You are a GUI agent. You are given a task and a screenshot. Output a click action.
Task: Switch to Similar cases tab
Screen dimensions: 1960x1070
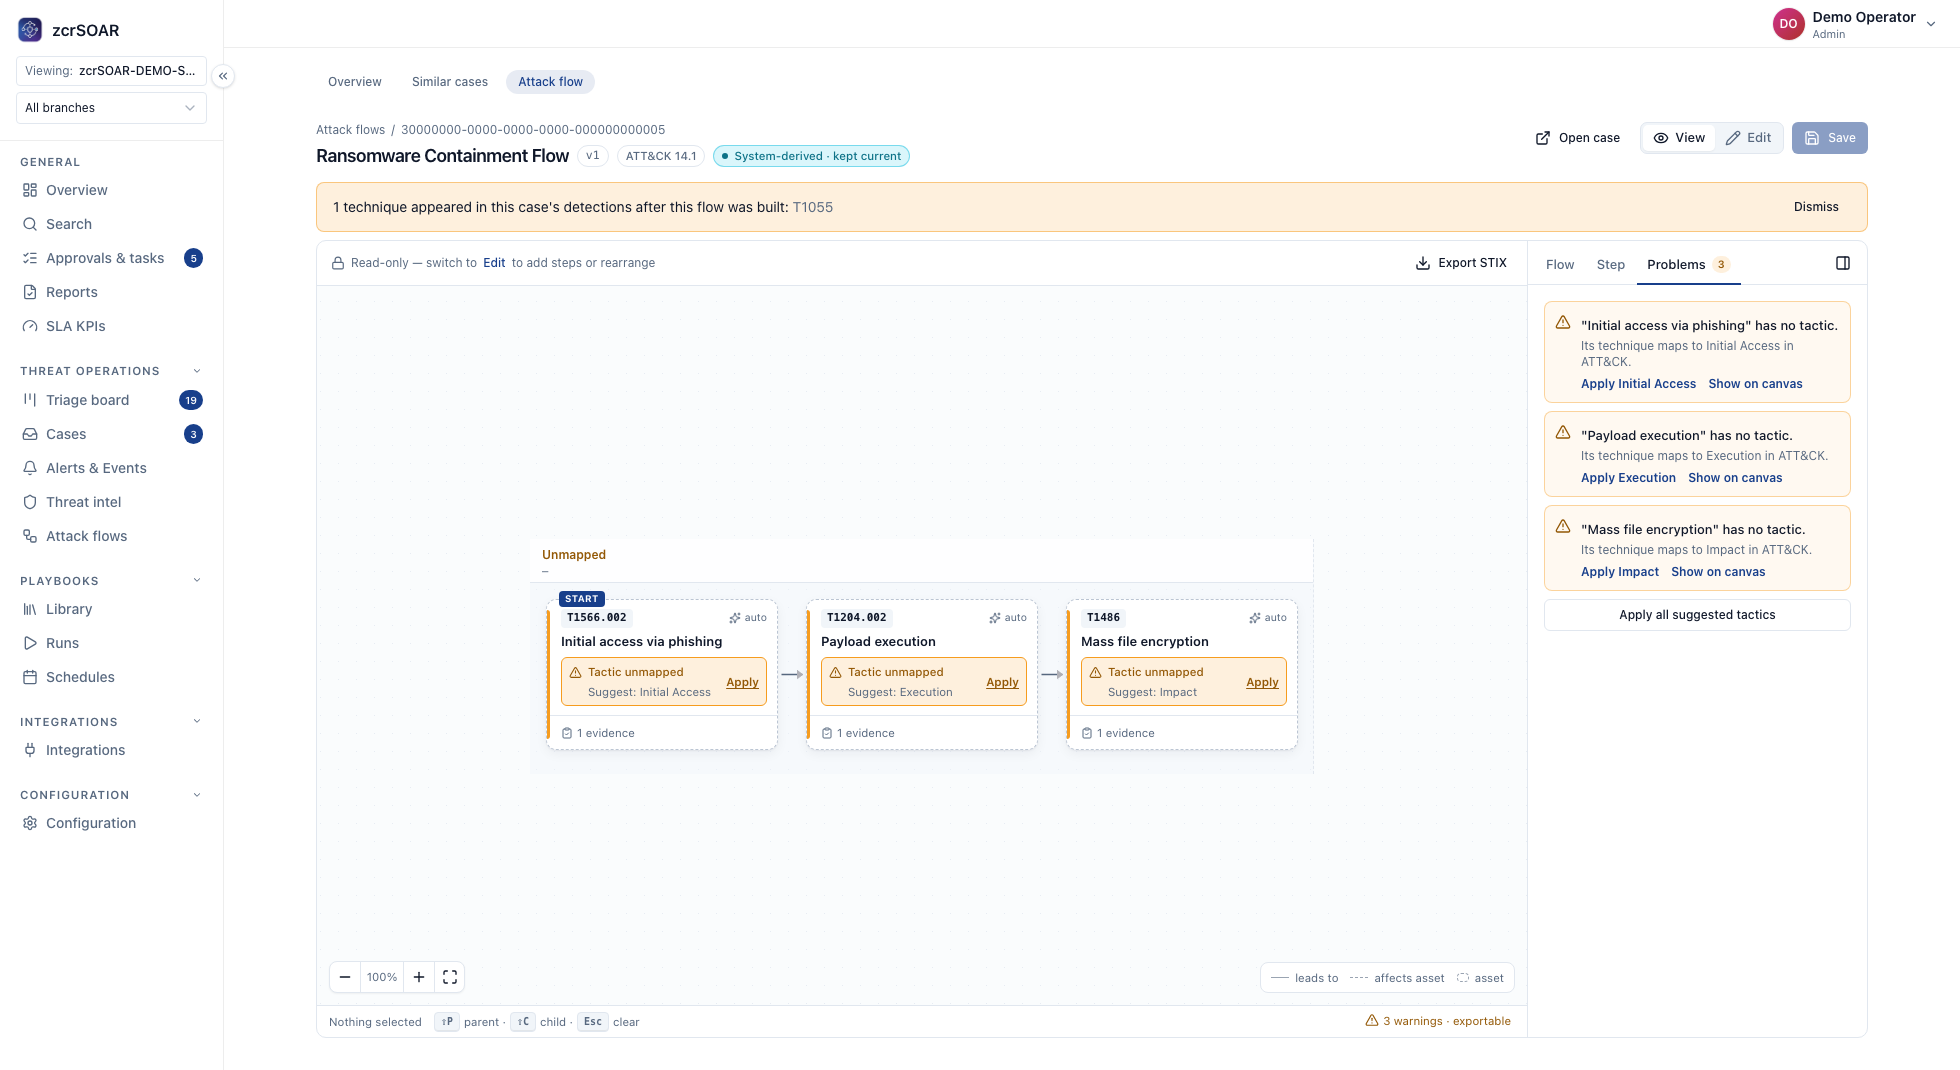[x=450, y=82]
